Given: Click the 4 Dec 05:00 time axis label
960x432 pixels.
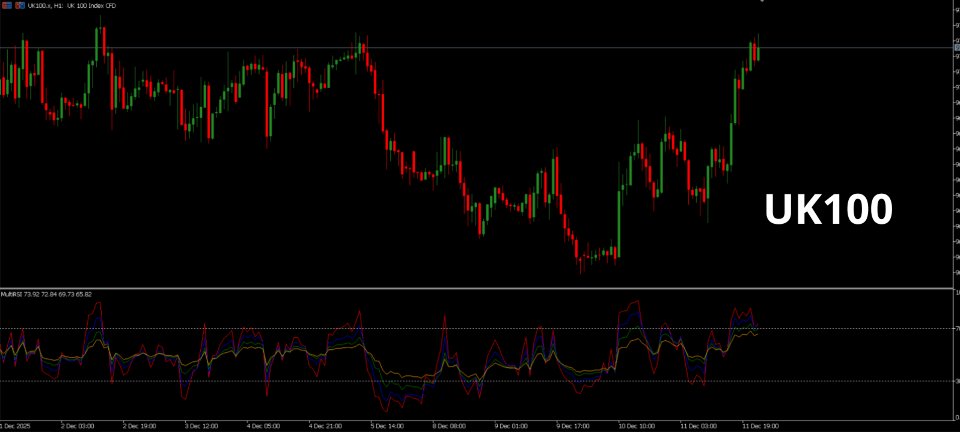Looking at the screenshot, I should 263,425.
